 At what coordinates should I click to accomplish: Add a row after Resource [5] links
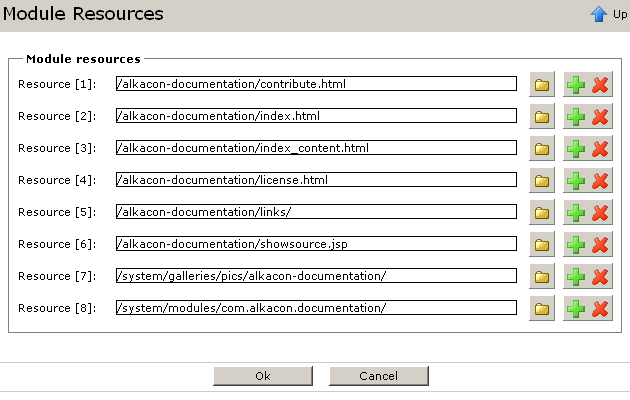point(576,212)
